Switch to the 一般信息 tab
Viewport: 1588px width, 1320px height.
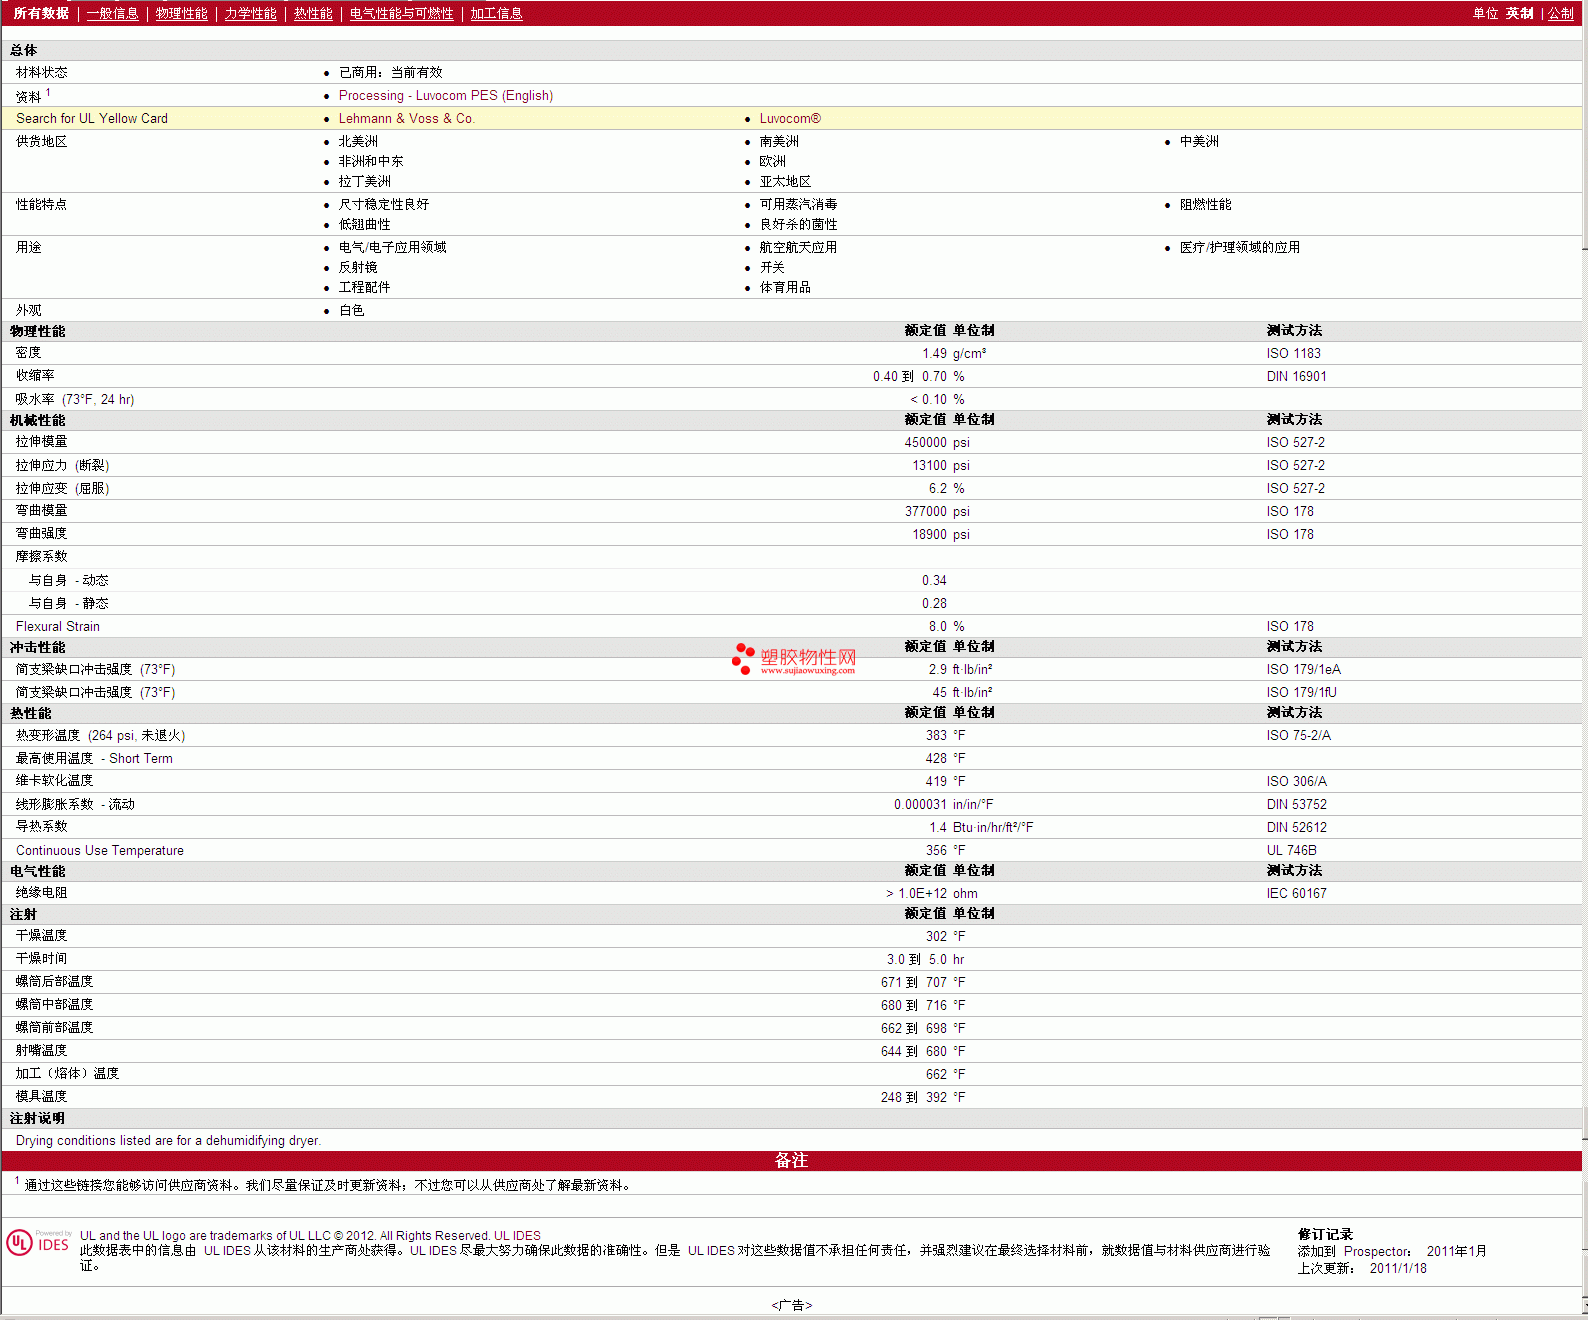click(x=112, y=13)
